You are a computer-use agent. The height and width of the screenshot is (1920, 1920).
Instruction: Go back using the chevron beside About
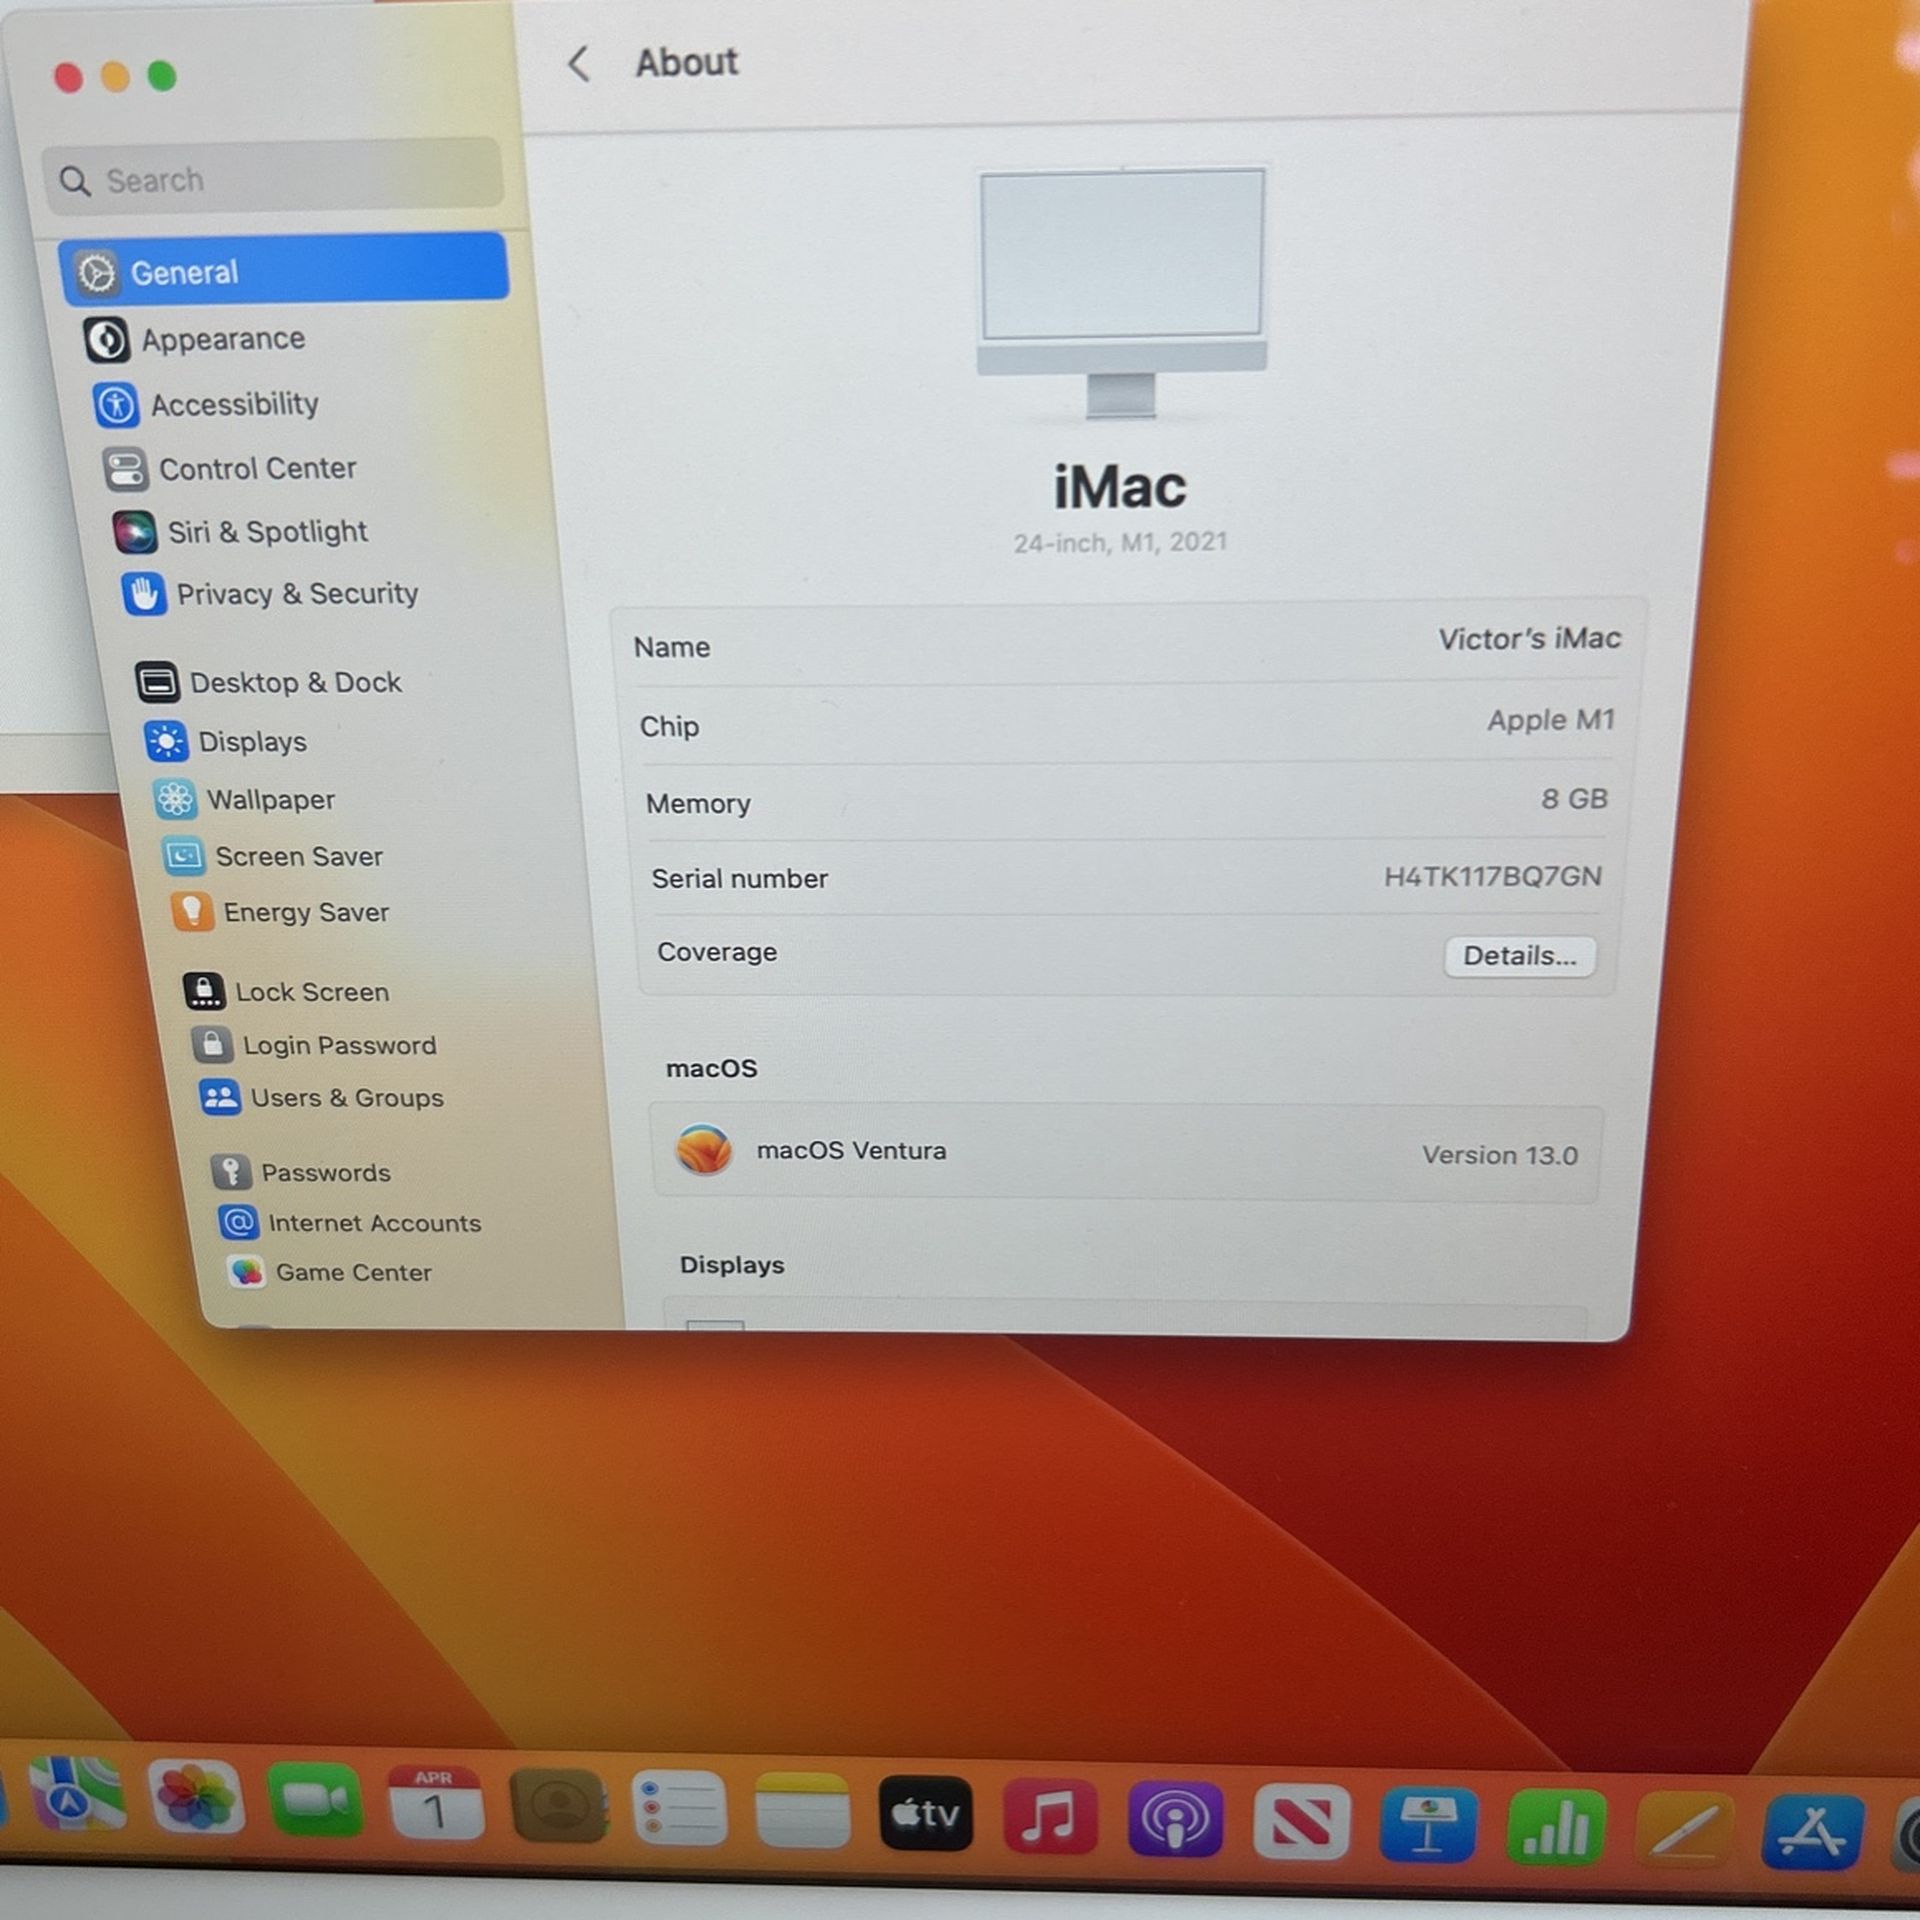point(578,64)
